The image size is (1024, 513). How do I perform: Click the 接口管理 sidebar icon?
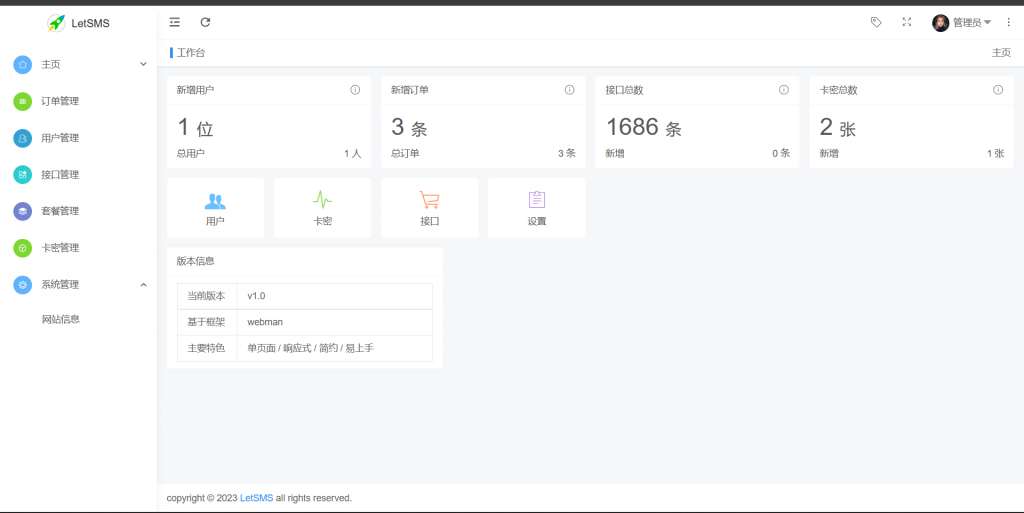[22, 174]
